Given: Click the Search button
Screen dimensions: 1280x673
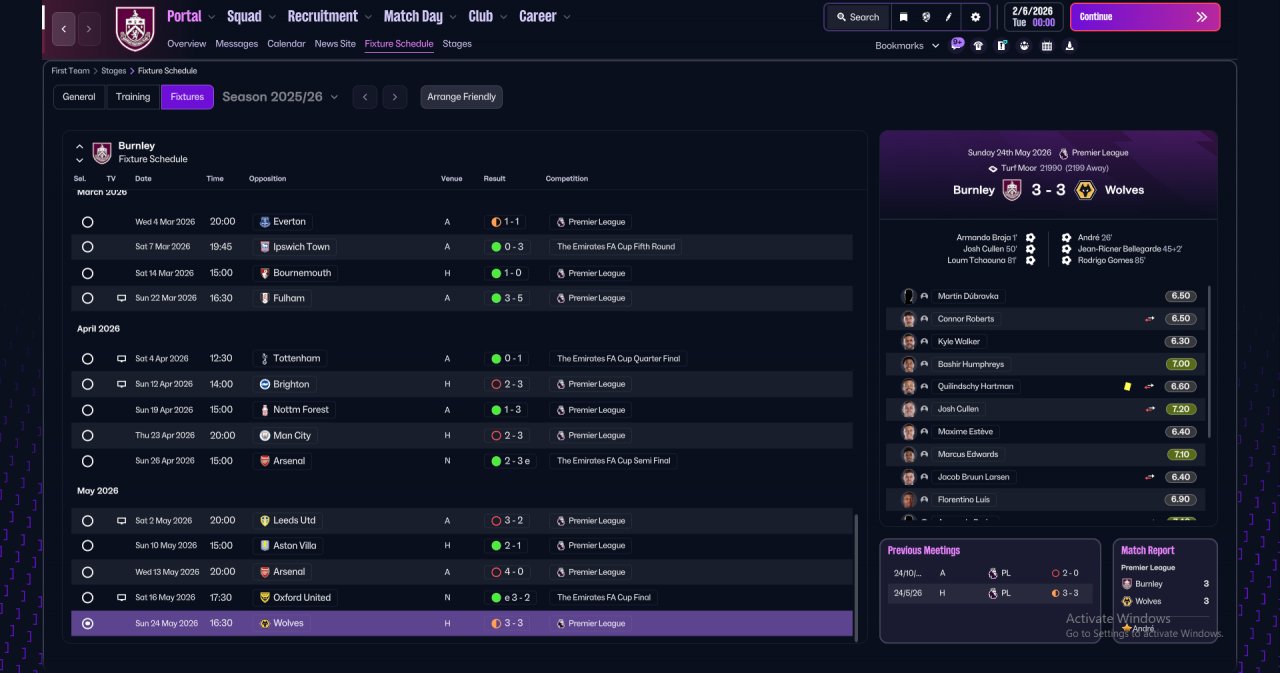Looking at the screenshot, I should [857, 17].
